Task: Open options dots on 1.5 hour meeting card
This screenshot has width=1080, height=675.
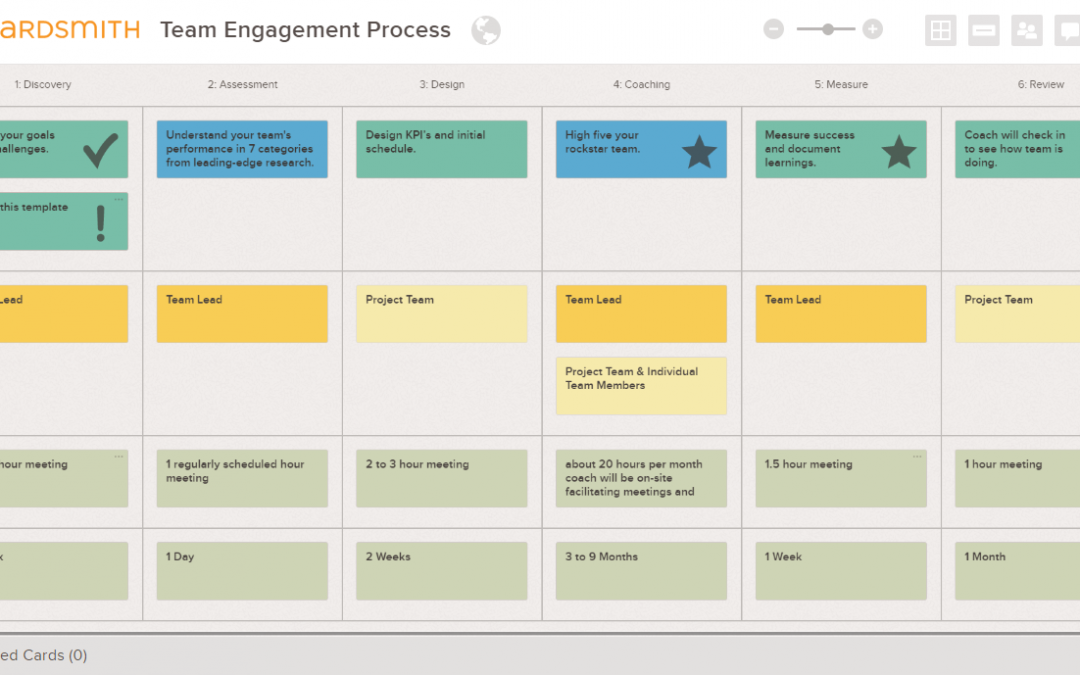Action: 917,456
